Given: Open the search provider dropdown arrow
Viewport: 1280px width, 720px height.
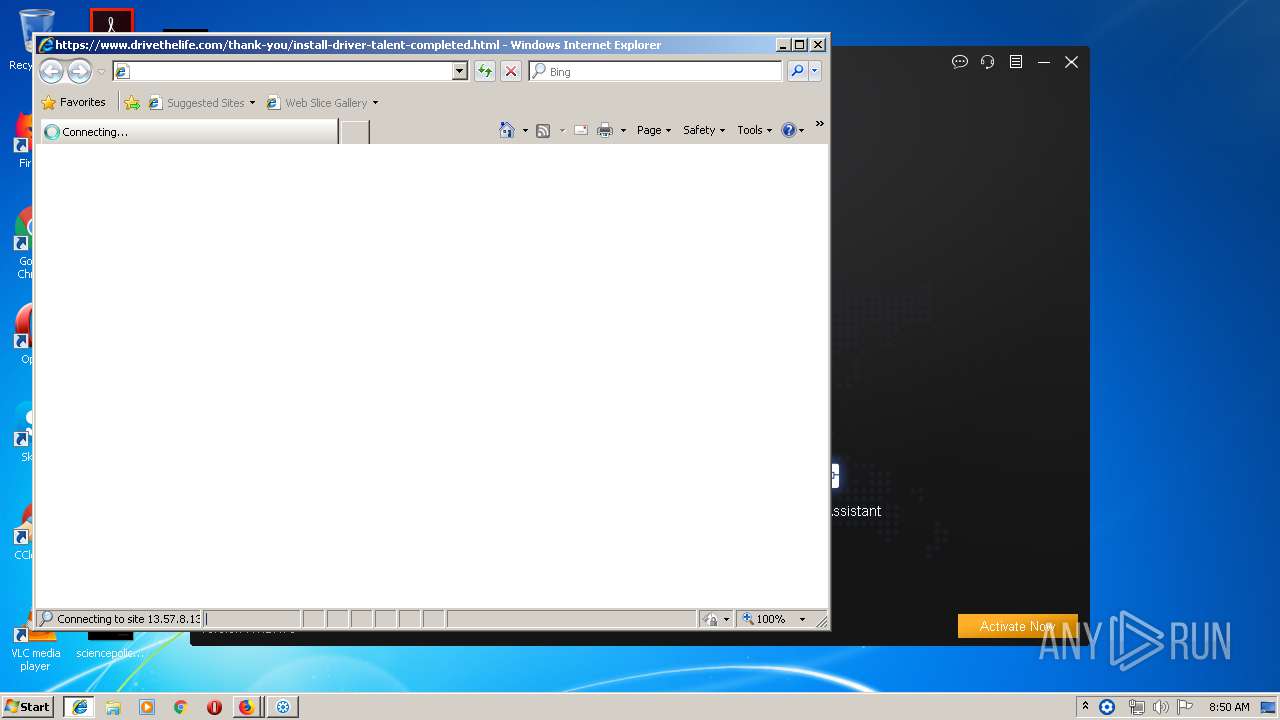Looking at the screenshot, I should [x=815, y=71].
